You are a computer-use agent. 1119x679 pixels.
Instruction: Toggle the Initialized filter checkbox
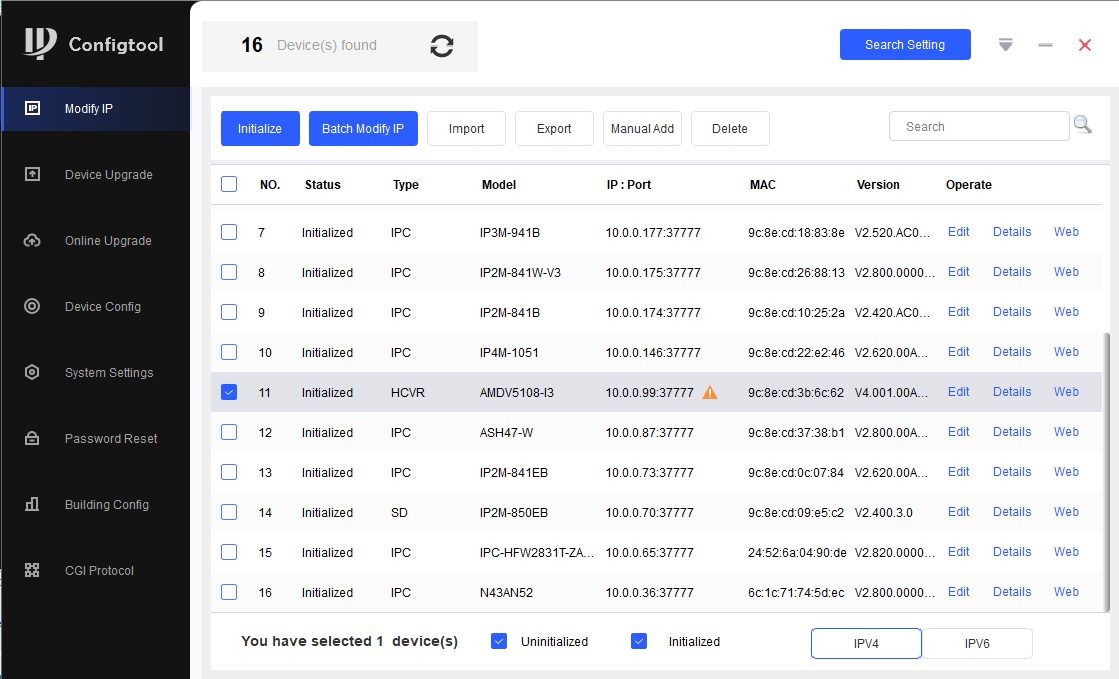639,641
